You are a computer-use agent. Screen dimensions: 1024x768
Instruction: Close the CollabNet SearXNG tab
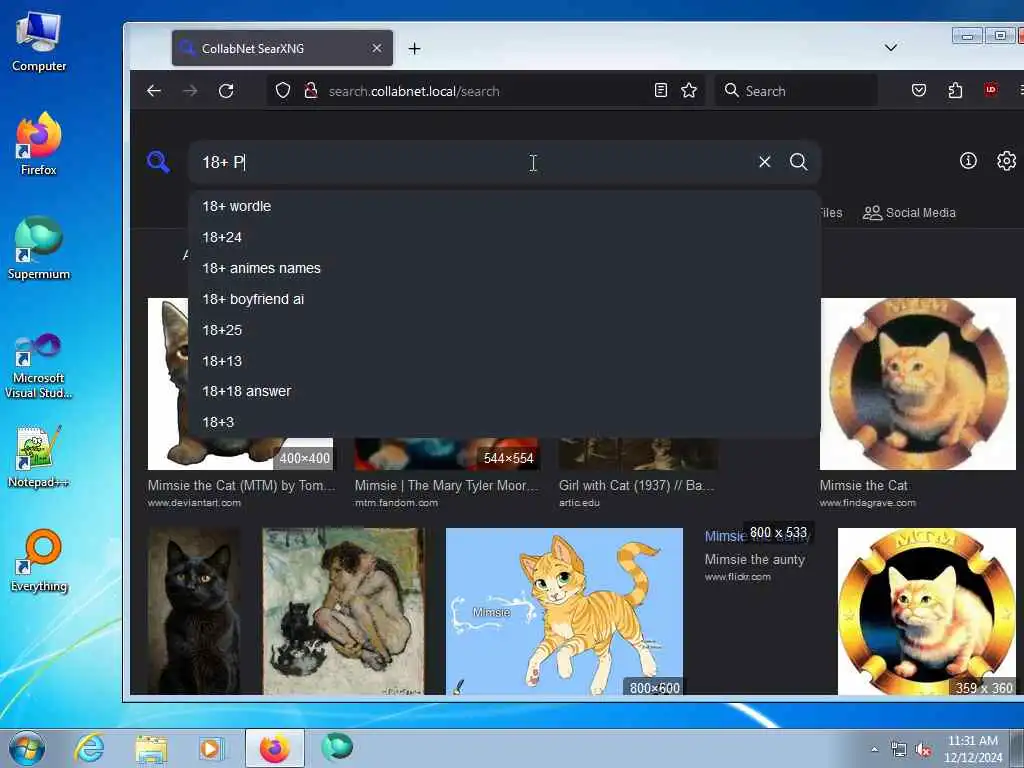(377, 48)
